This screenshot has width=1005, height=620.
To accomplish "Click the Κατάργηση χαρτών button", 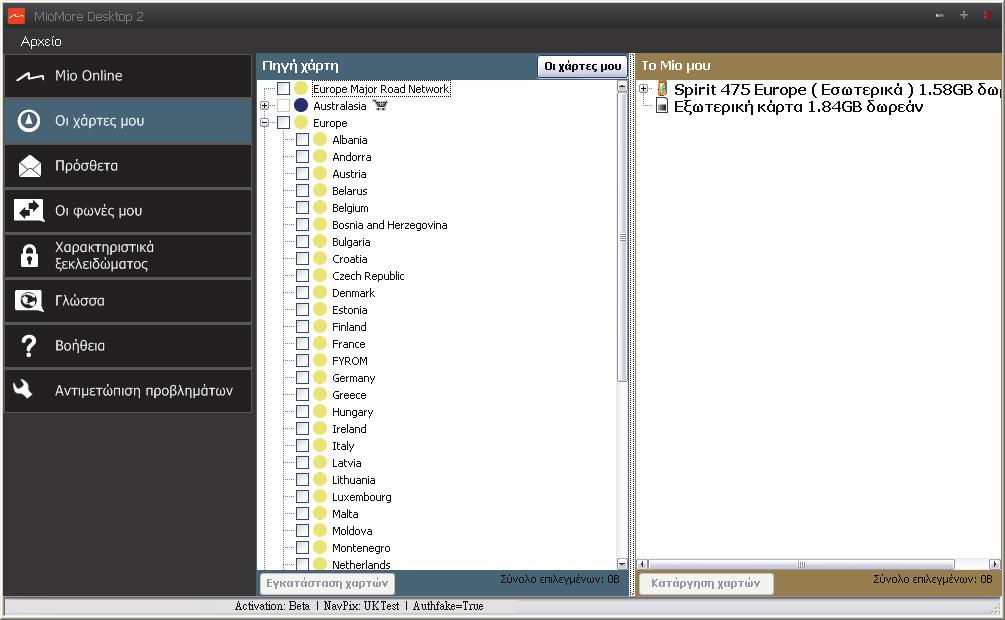I will 706,583.
